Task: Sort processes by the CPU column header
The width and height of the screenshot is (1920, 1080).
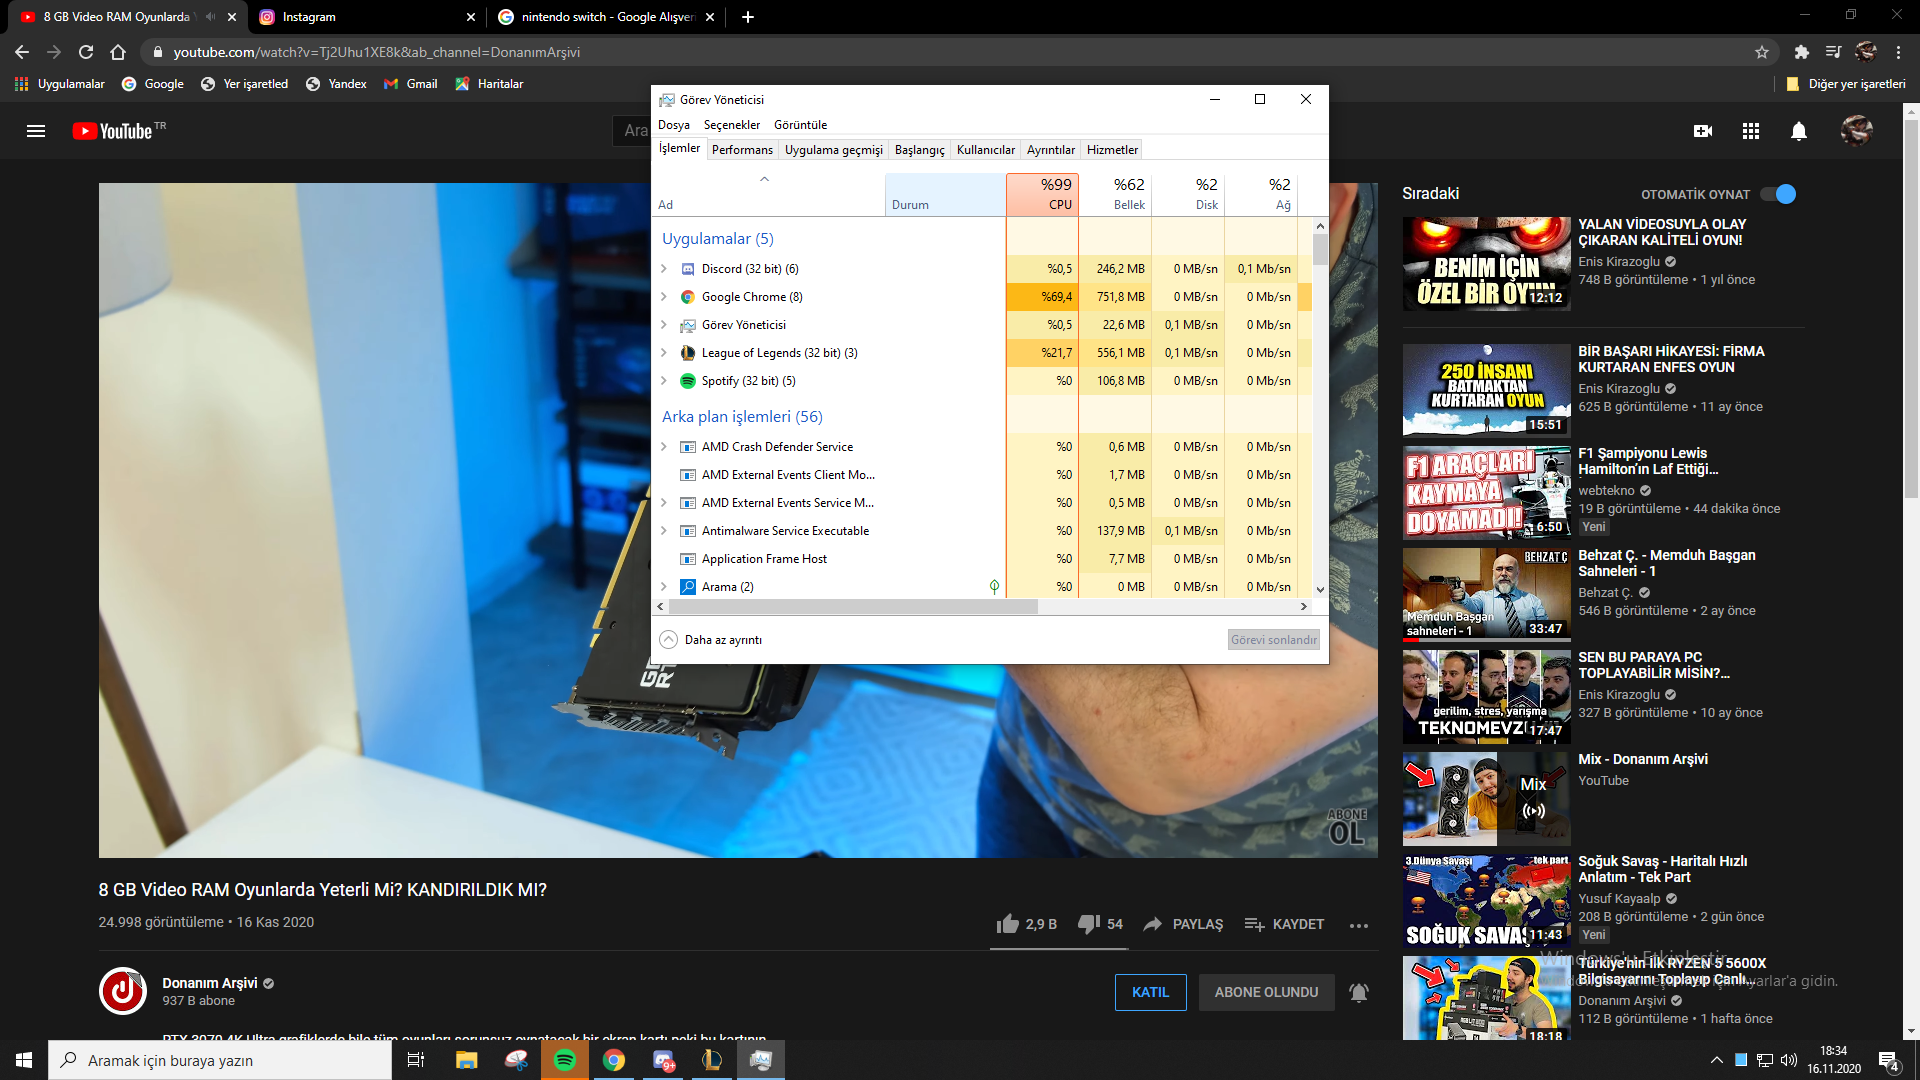Action: tap(1042, 194)
